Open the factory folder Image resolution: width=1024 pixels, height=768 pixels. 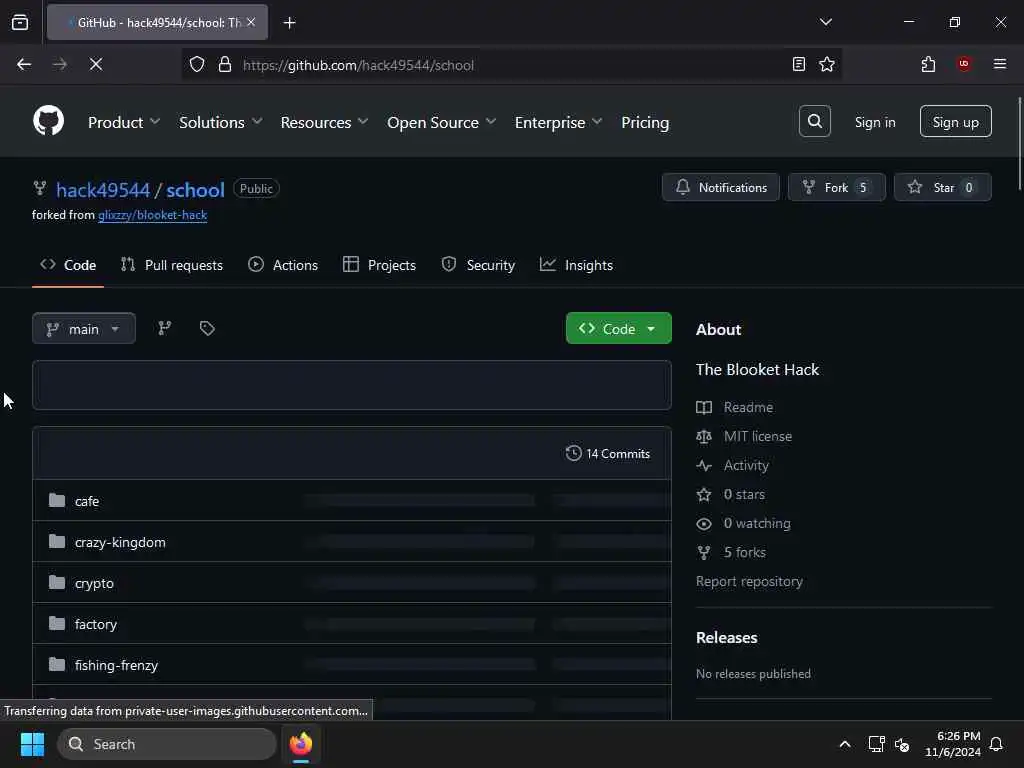(x=96, y=624)
